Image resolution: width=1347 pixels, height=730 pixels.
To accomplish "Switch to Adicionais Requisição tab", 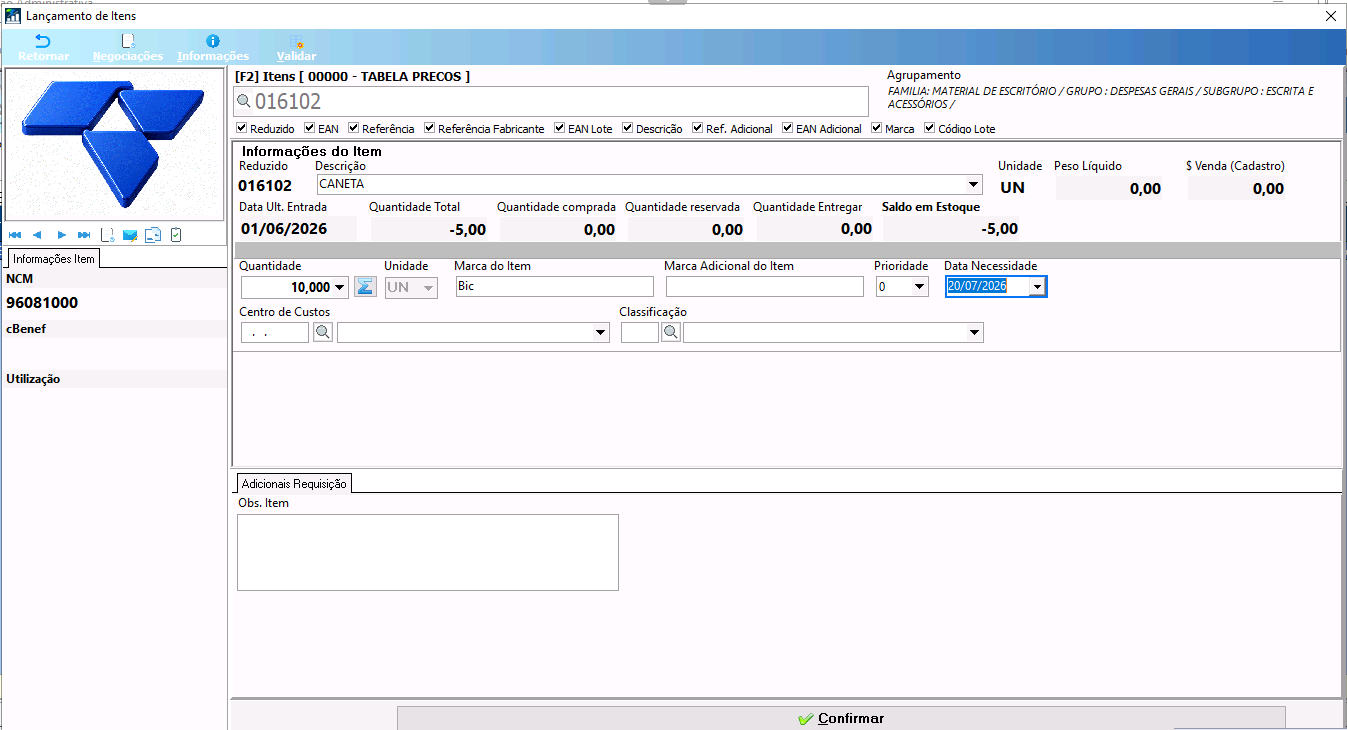I will tap(294, 483).
